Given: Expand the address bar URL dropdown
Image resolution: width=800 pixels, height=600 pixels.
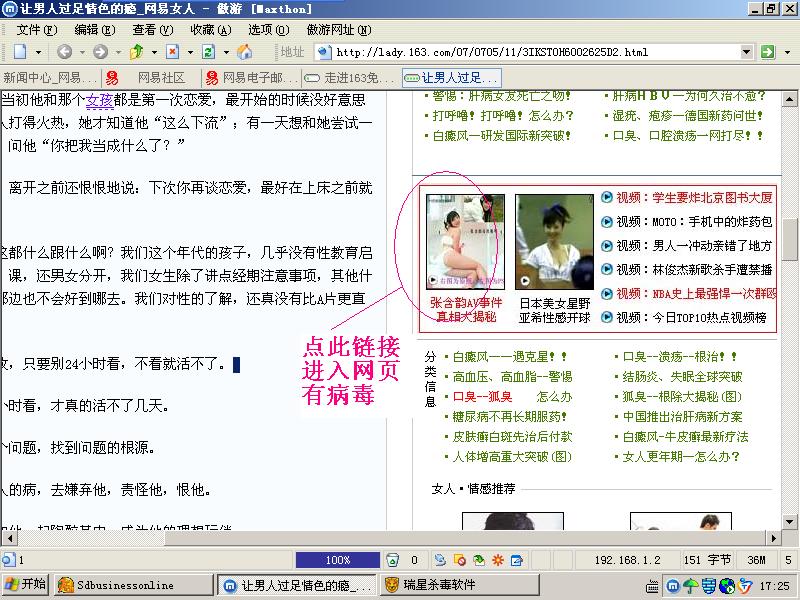Looking at the screenshot, I should pos(746,52).
